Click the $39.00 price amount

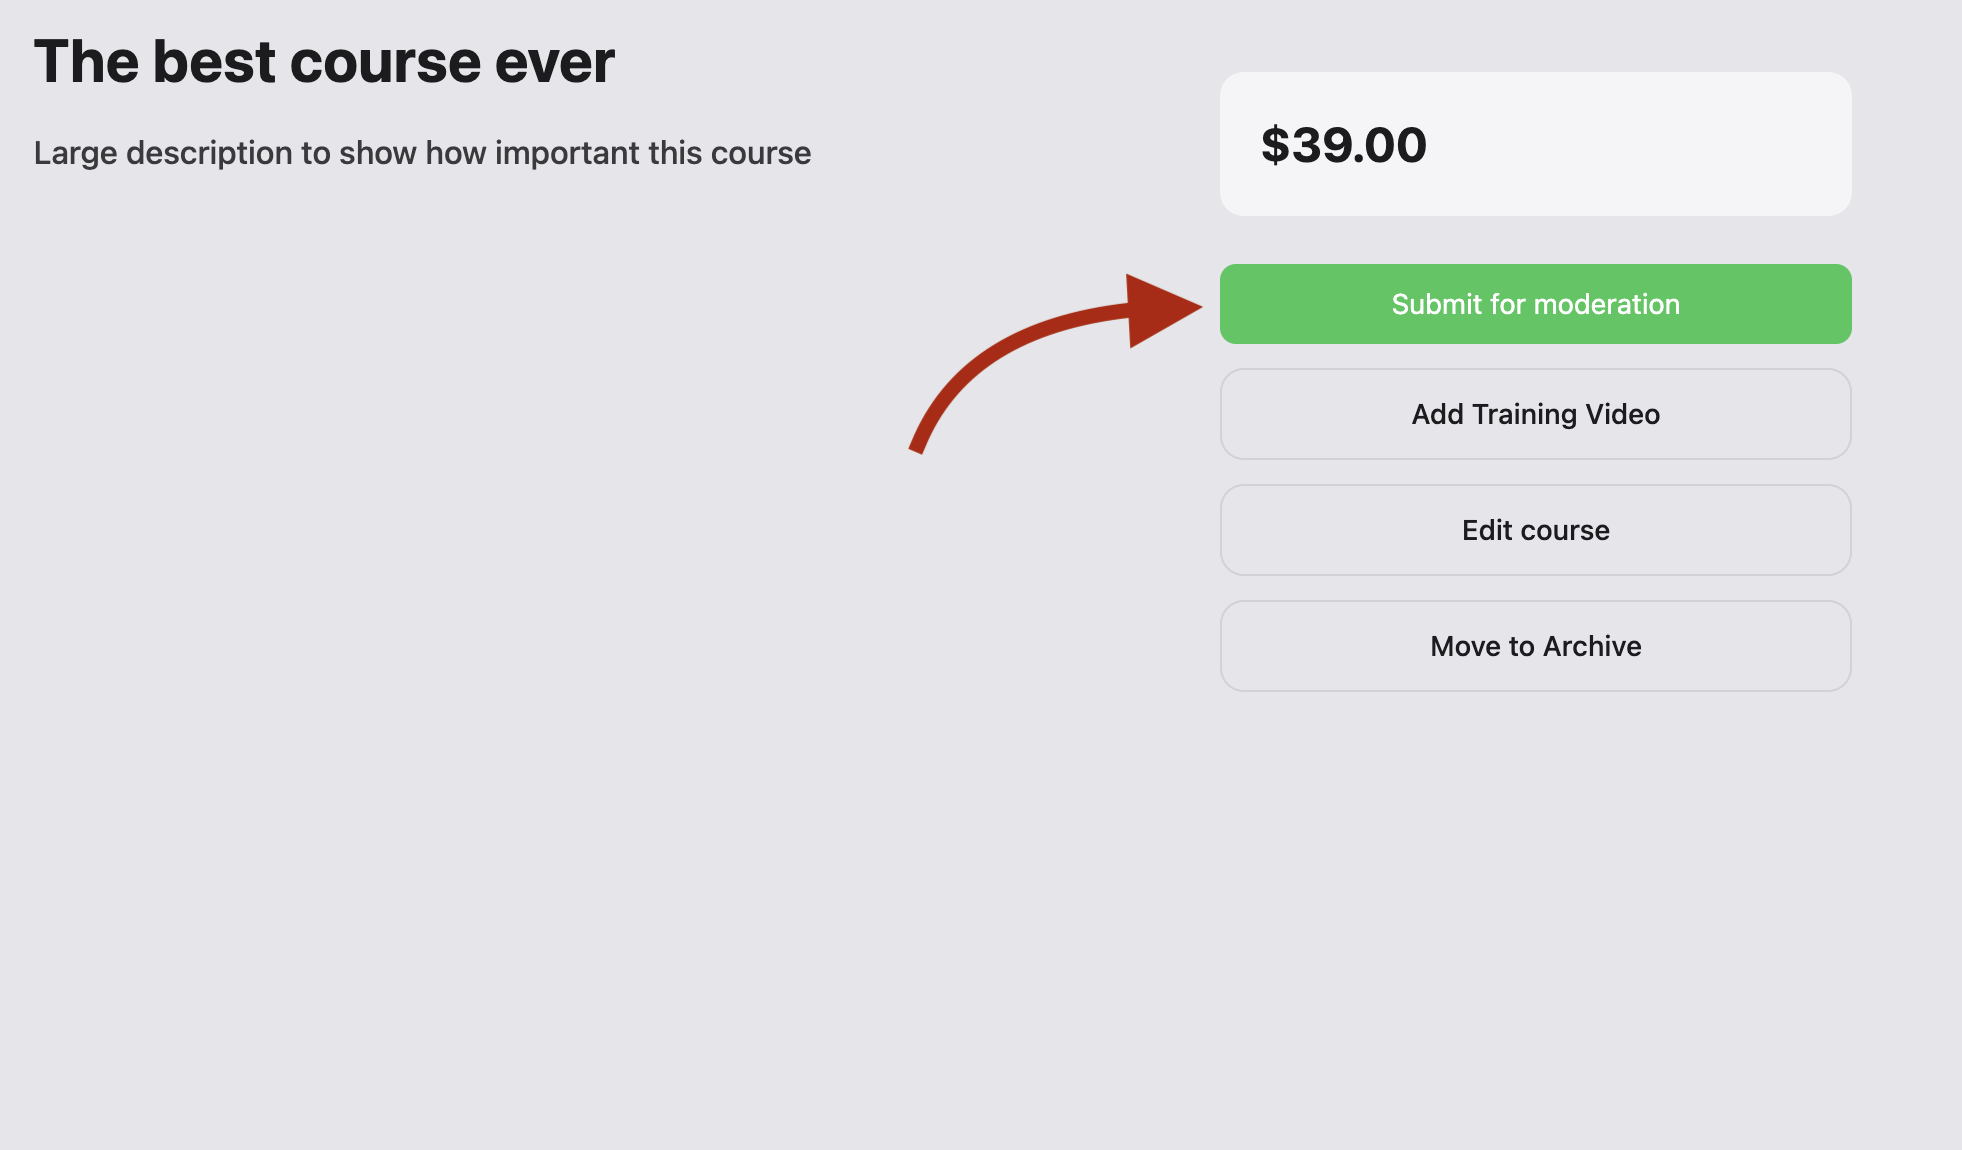[1343, 145]
